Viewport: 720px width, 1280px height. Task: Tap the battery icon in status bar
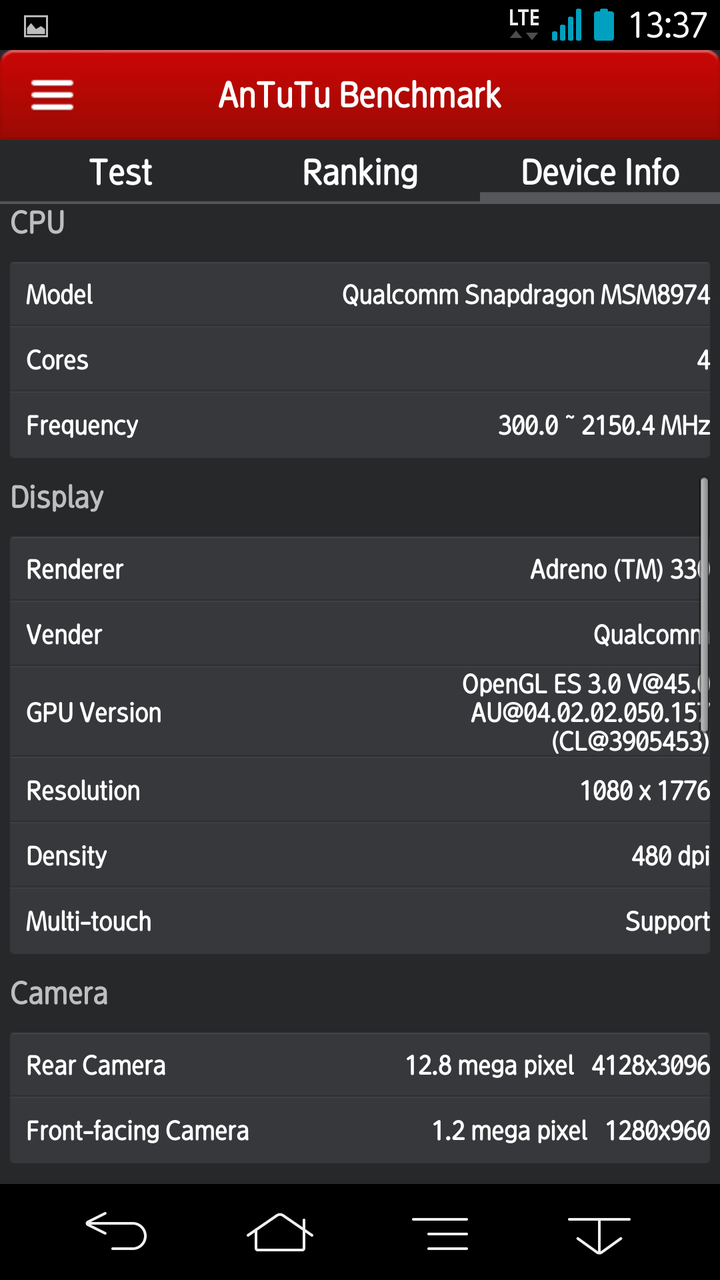click(604, 24)
